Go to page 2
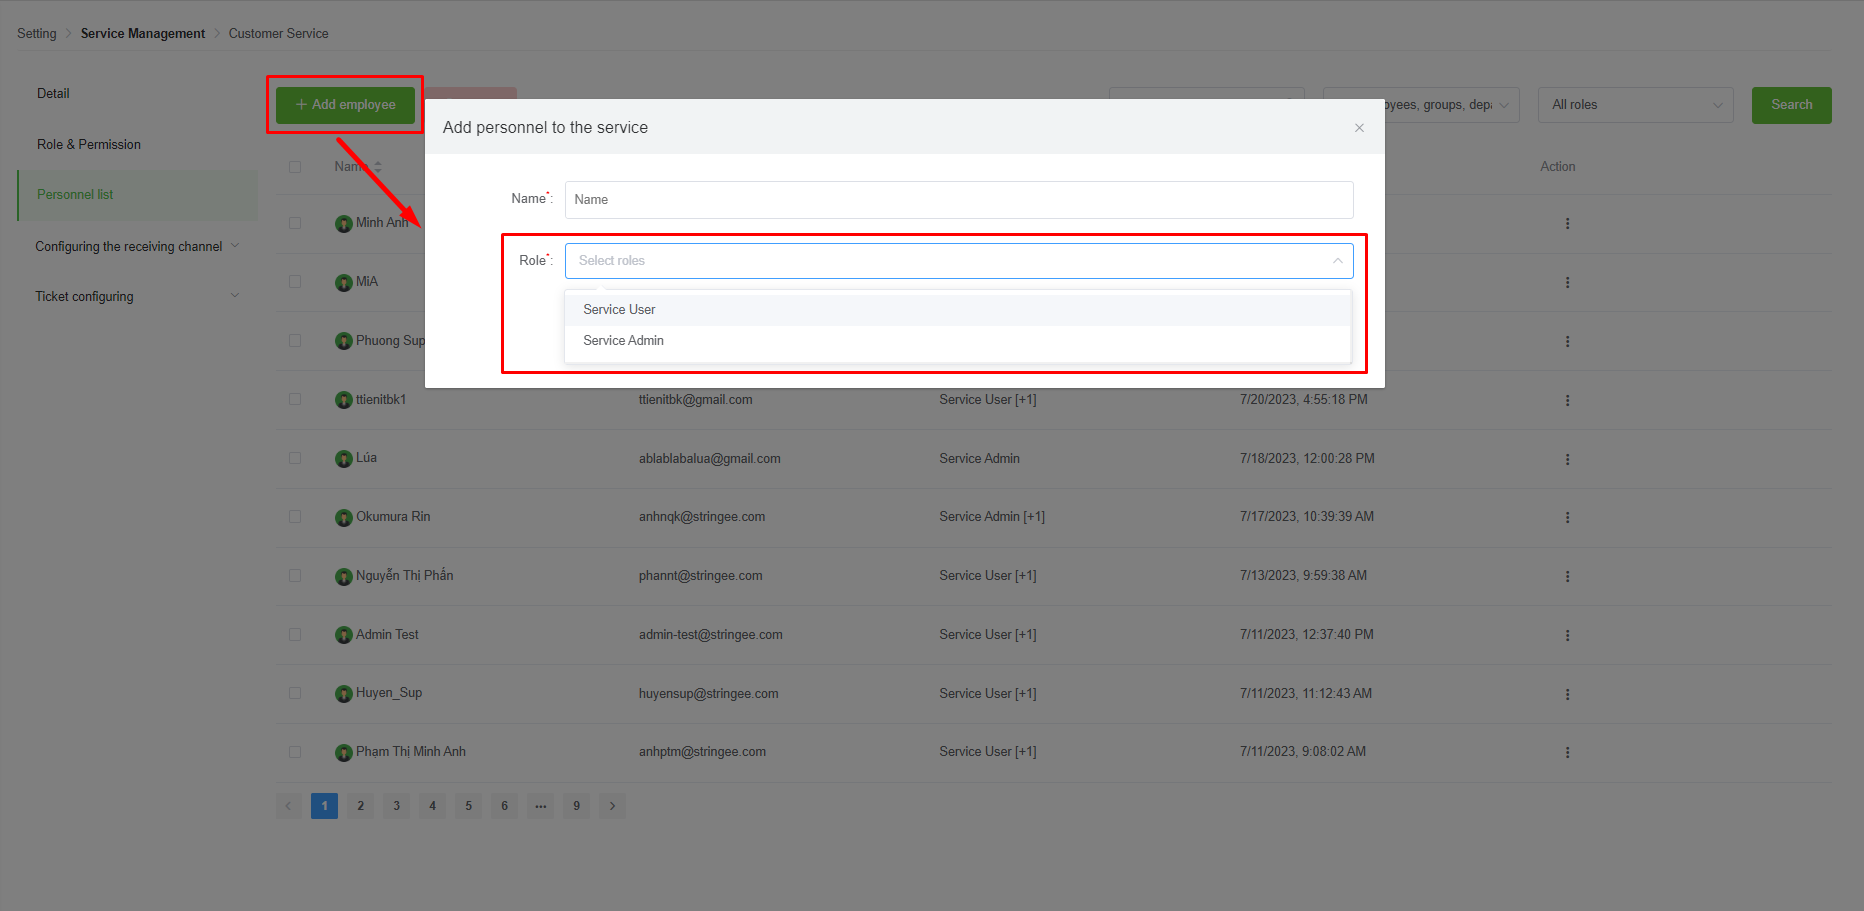The height and width of the screenshot is (911, 1864). pyautogui.click(x=360, y=806)
